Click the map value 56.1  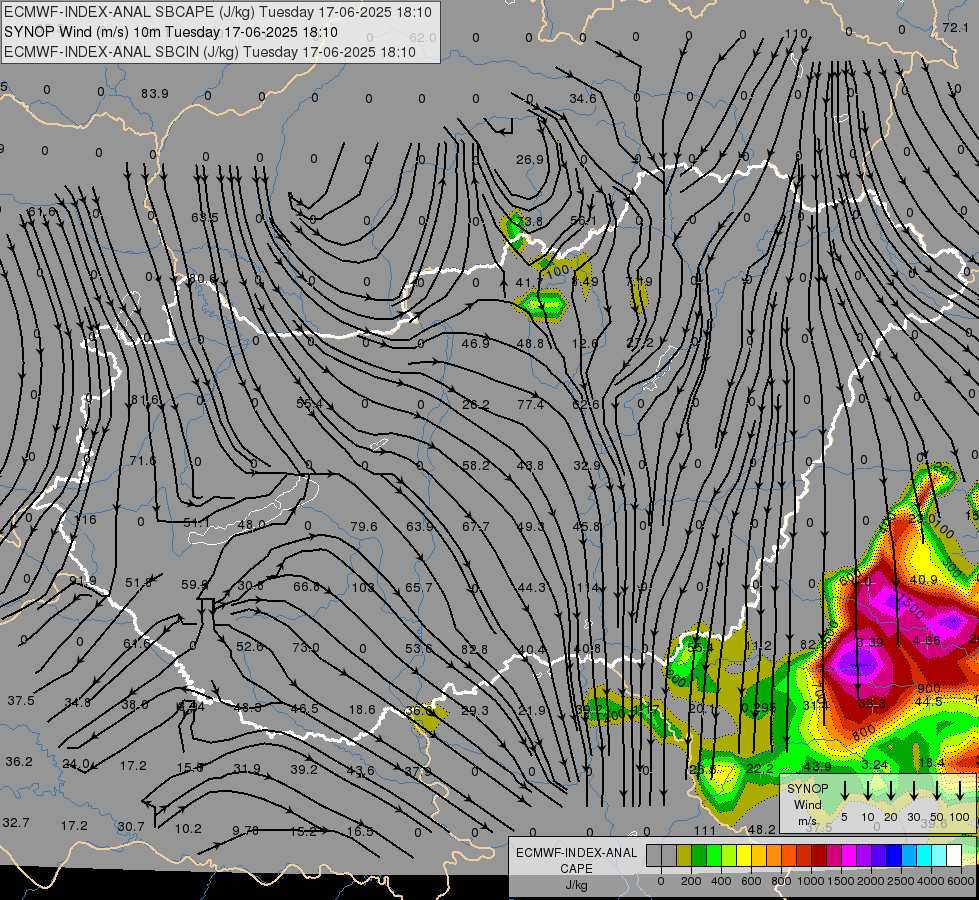pyautogui.click(x=583, y=220)
